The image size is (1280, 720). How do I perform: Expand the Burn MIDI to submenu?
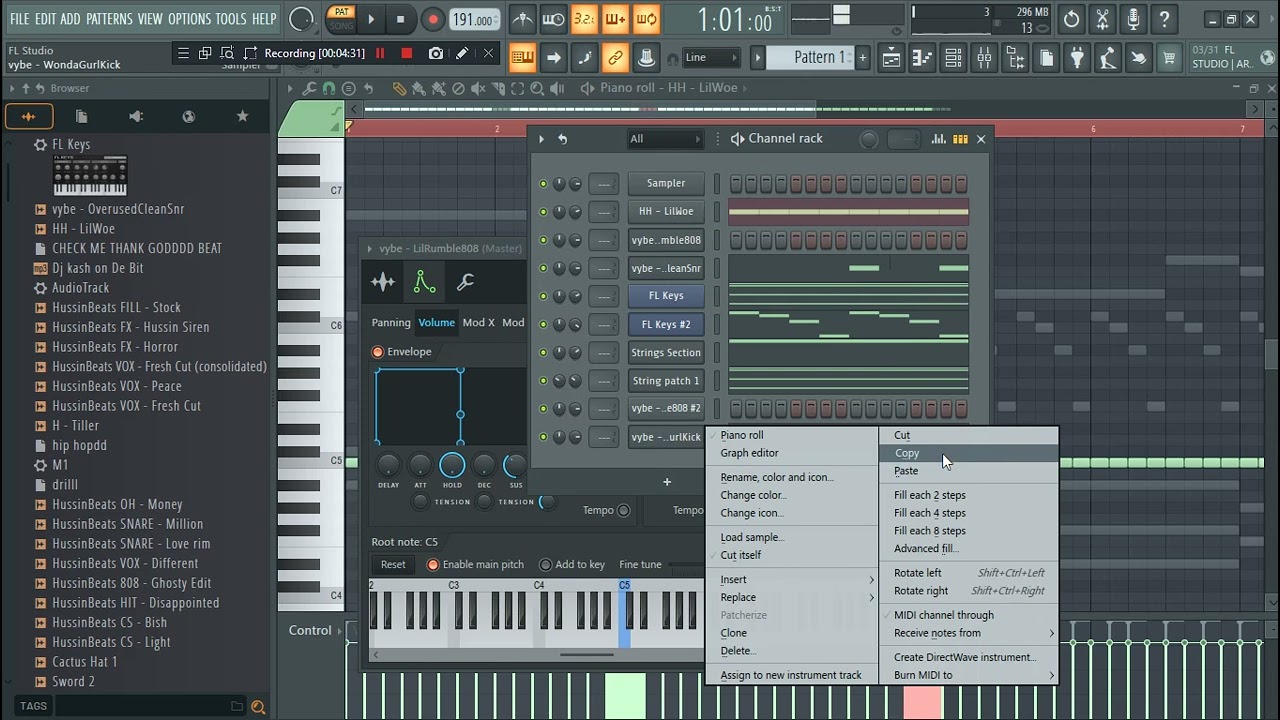pos(970,675)
